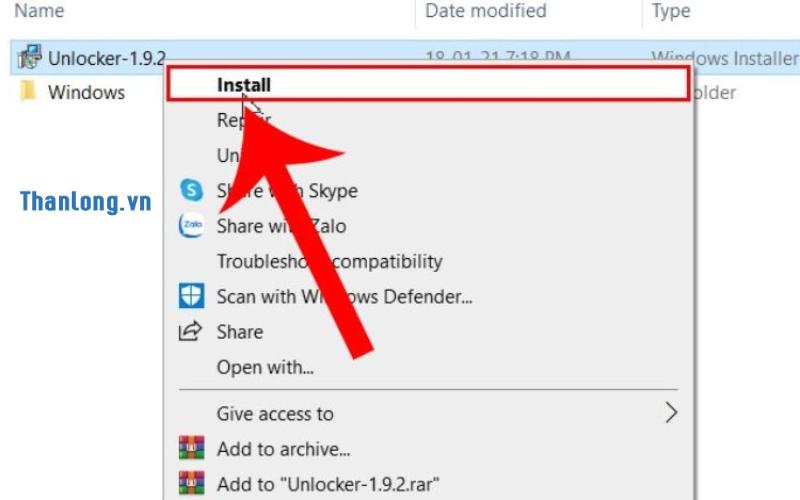Click WinRAR icon beside Add to Unlocker-1.9.2.rar
800x500 pixels.
(190, 484)
